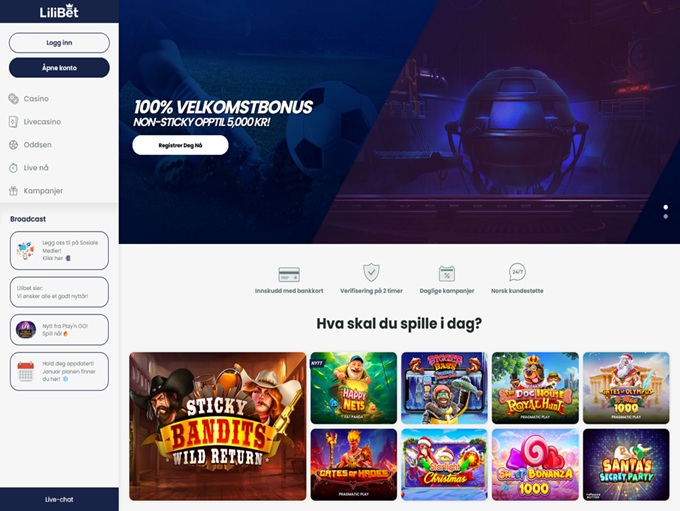Click the Livecasino card icon
Image resolution: width=680 pixels, height=511 pixels.
pos(13,122)
